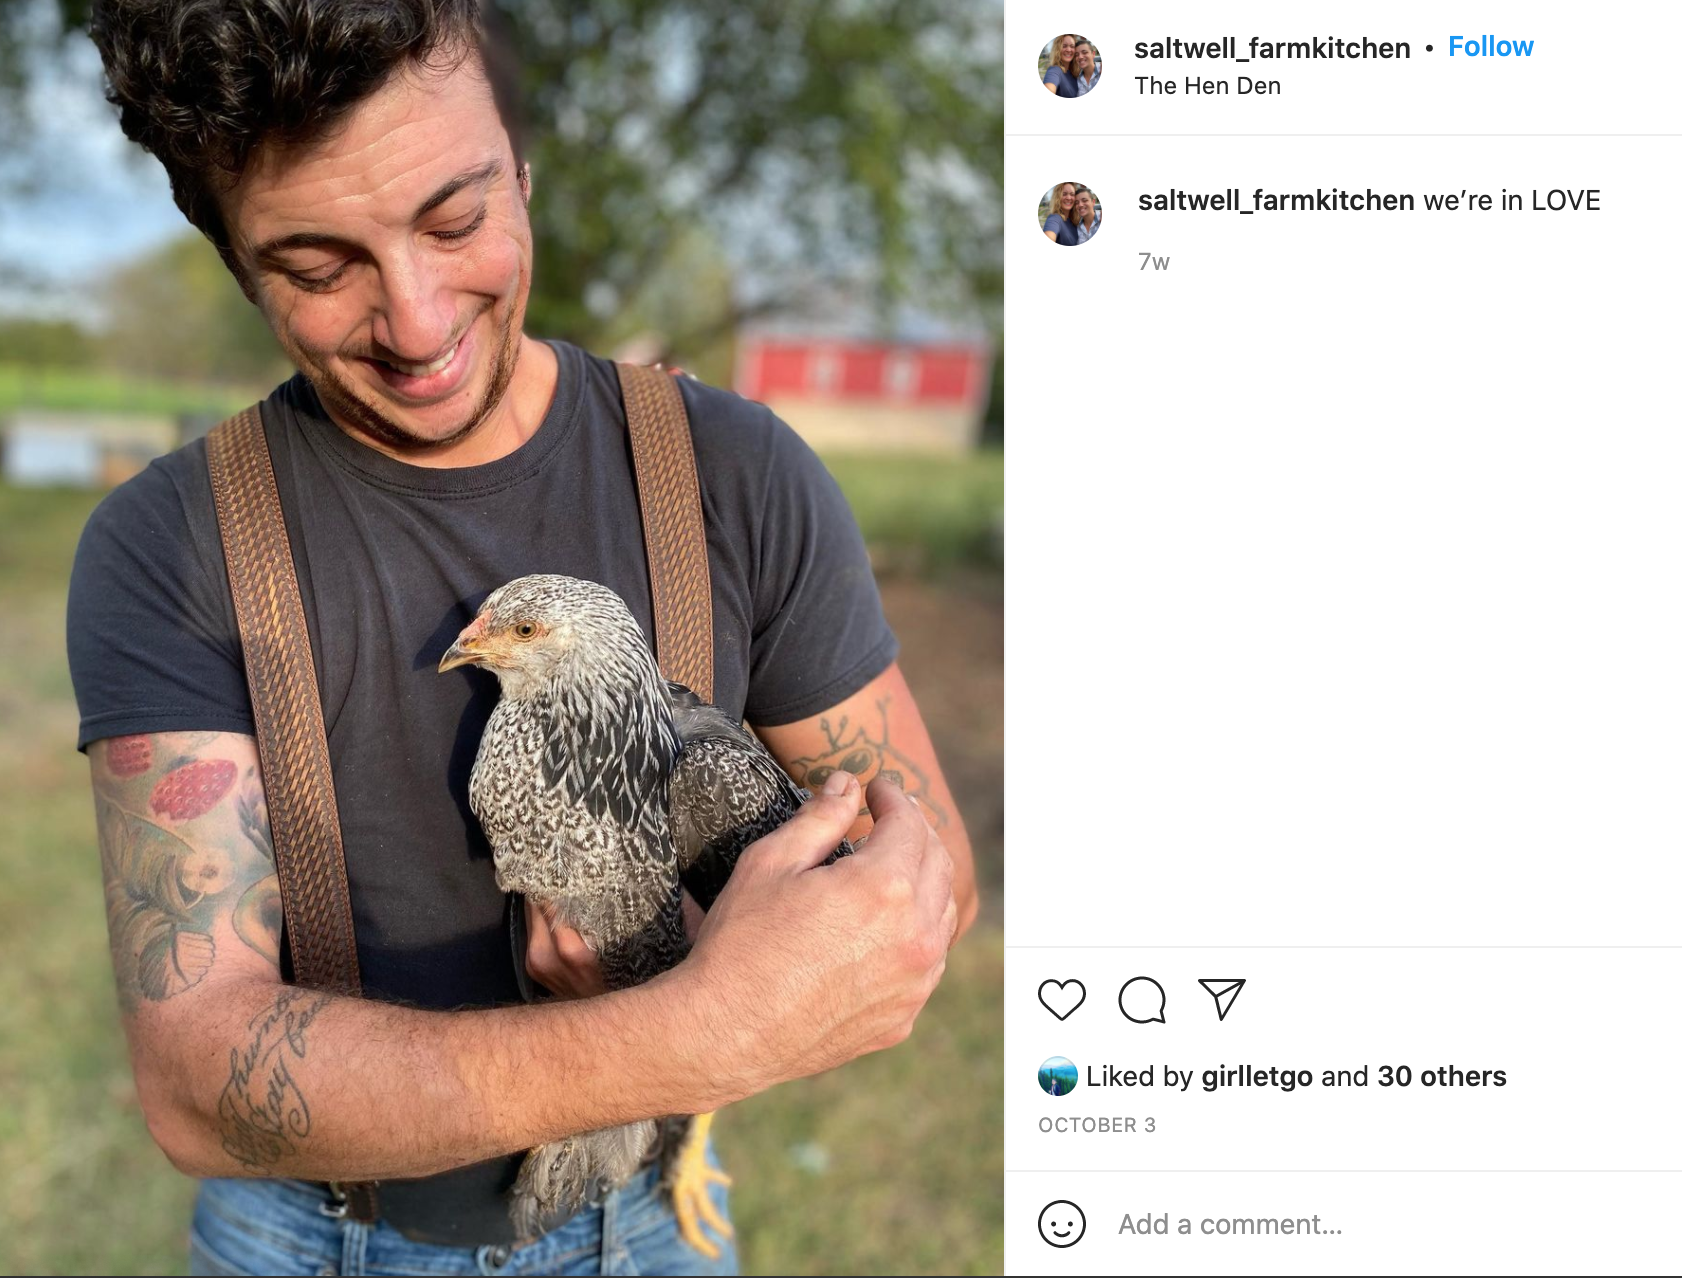Open saltwell_farmkitchen username in header
The height and width of the screenshot is (1278, 1682).
pyautogui.click(x=1272, y=48)
